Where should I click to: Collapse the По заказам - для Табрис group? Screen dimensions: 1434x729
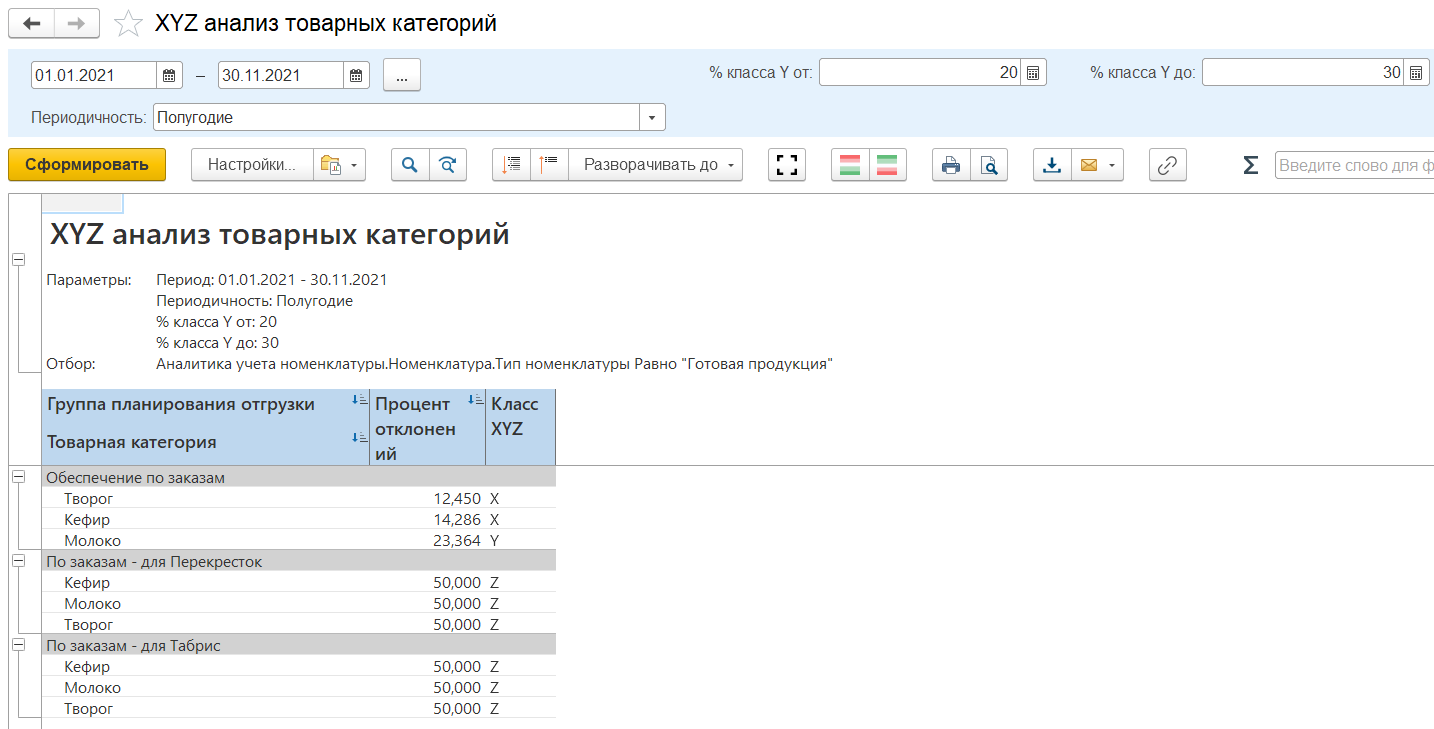18,646
